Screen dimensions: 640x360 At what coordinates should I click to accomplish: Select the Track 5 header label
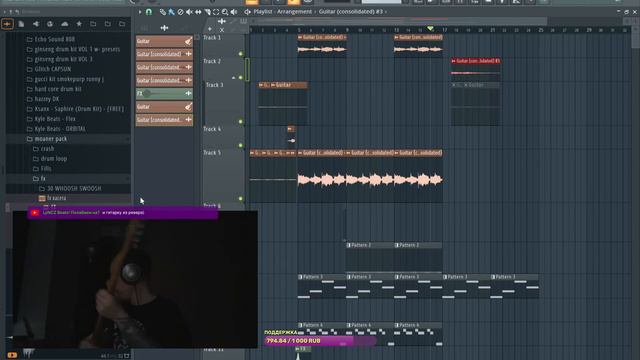pyautogui.click(x=212, y=153)
